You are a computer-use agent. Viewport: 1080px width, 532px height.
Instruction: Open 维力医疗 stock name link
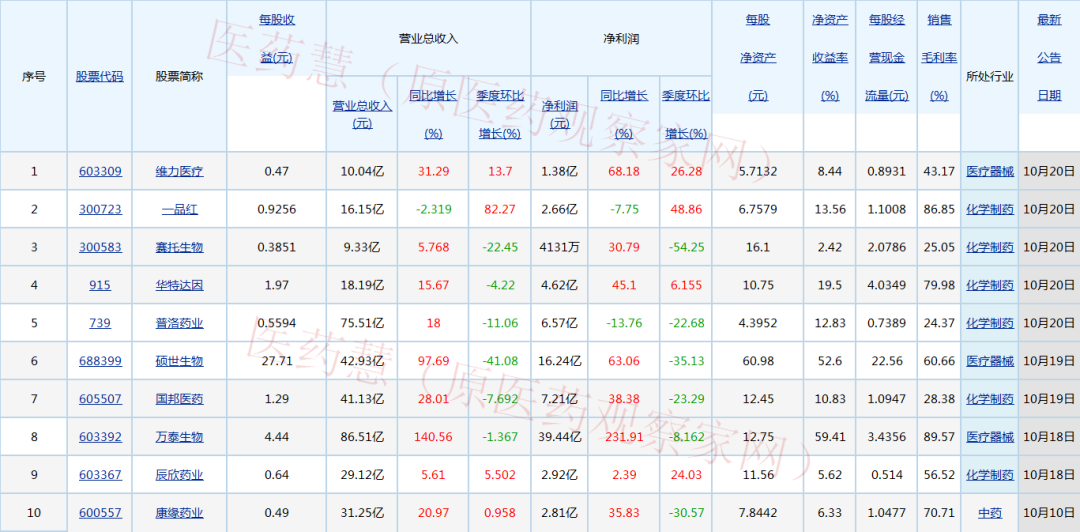click(180, 171)
